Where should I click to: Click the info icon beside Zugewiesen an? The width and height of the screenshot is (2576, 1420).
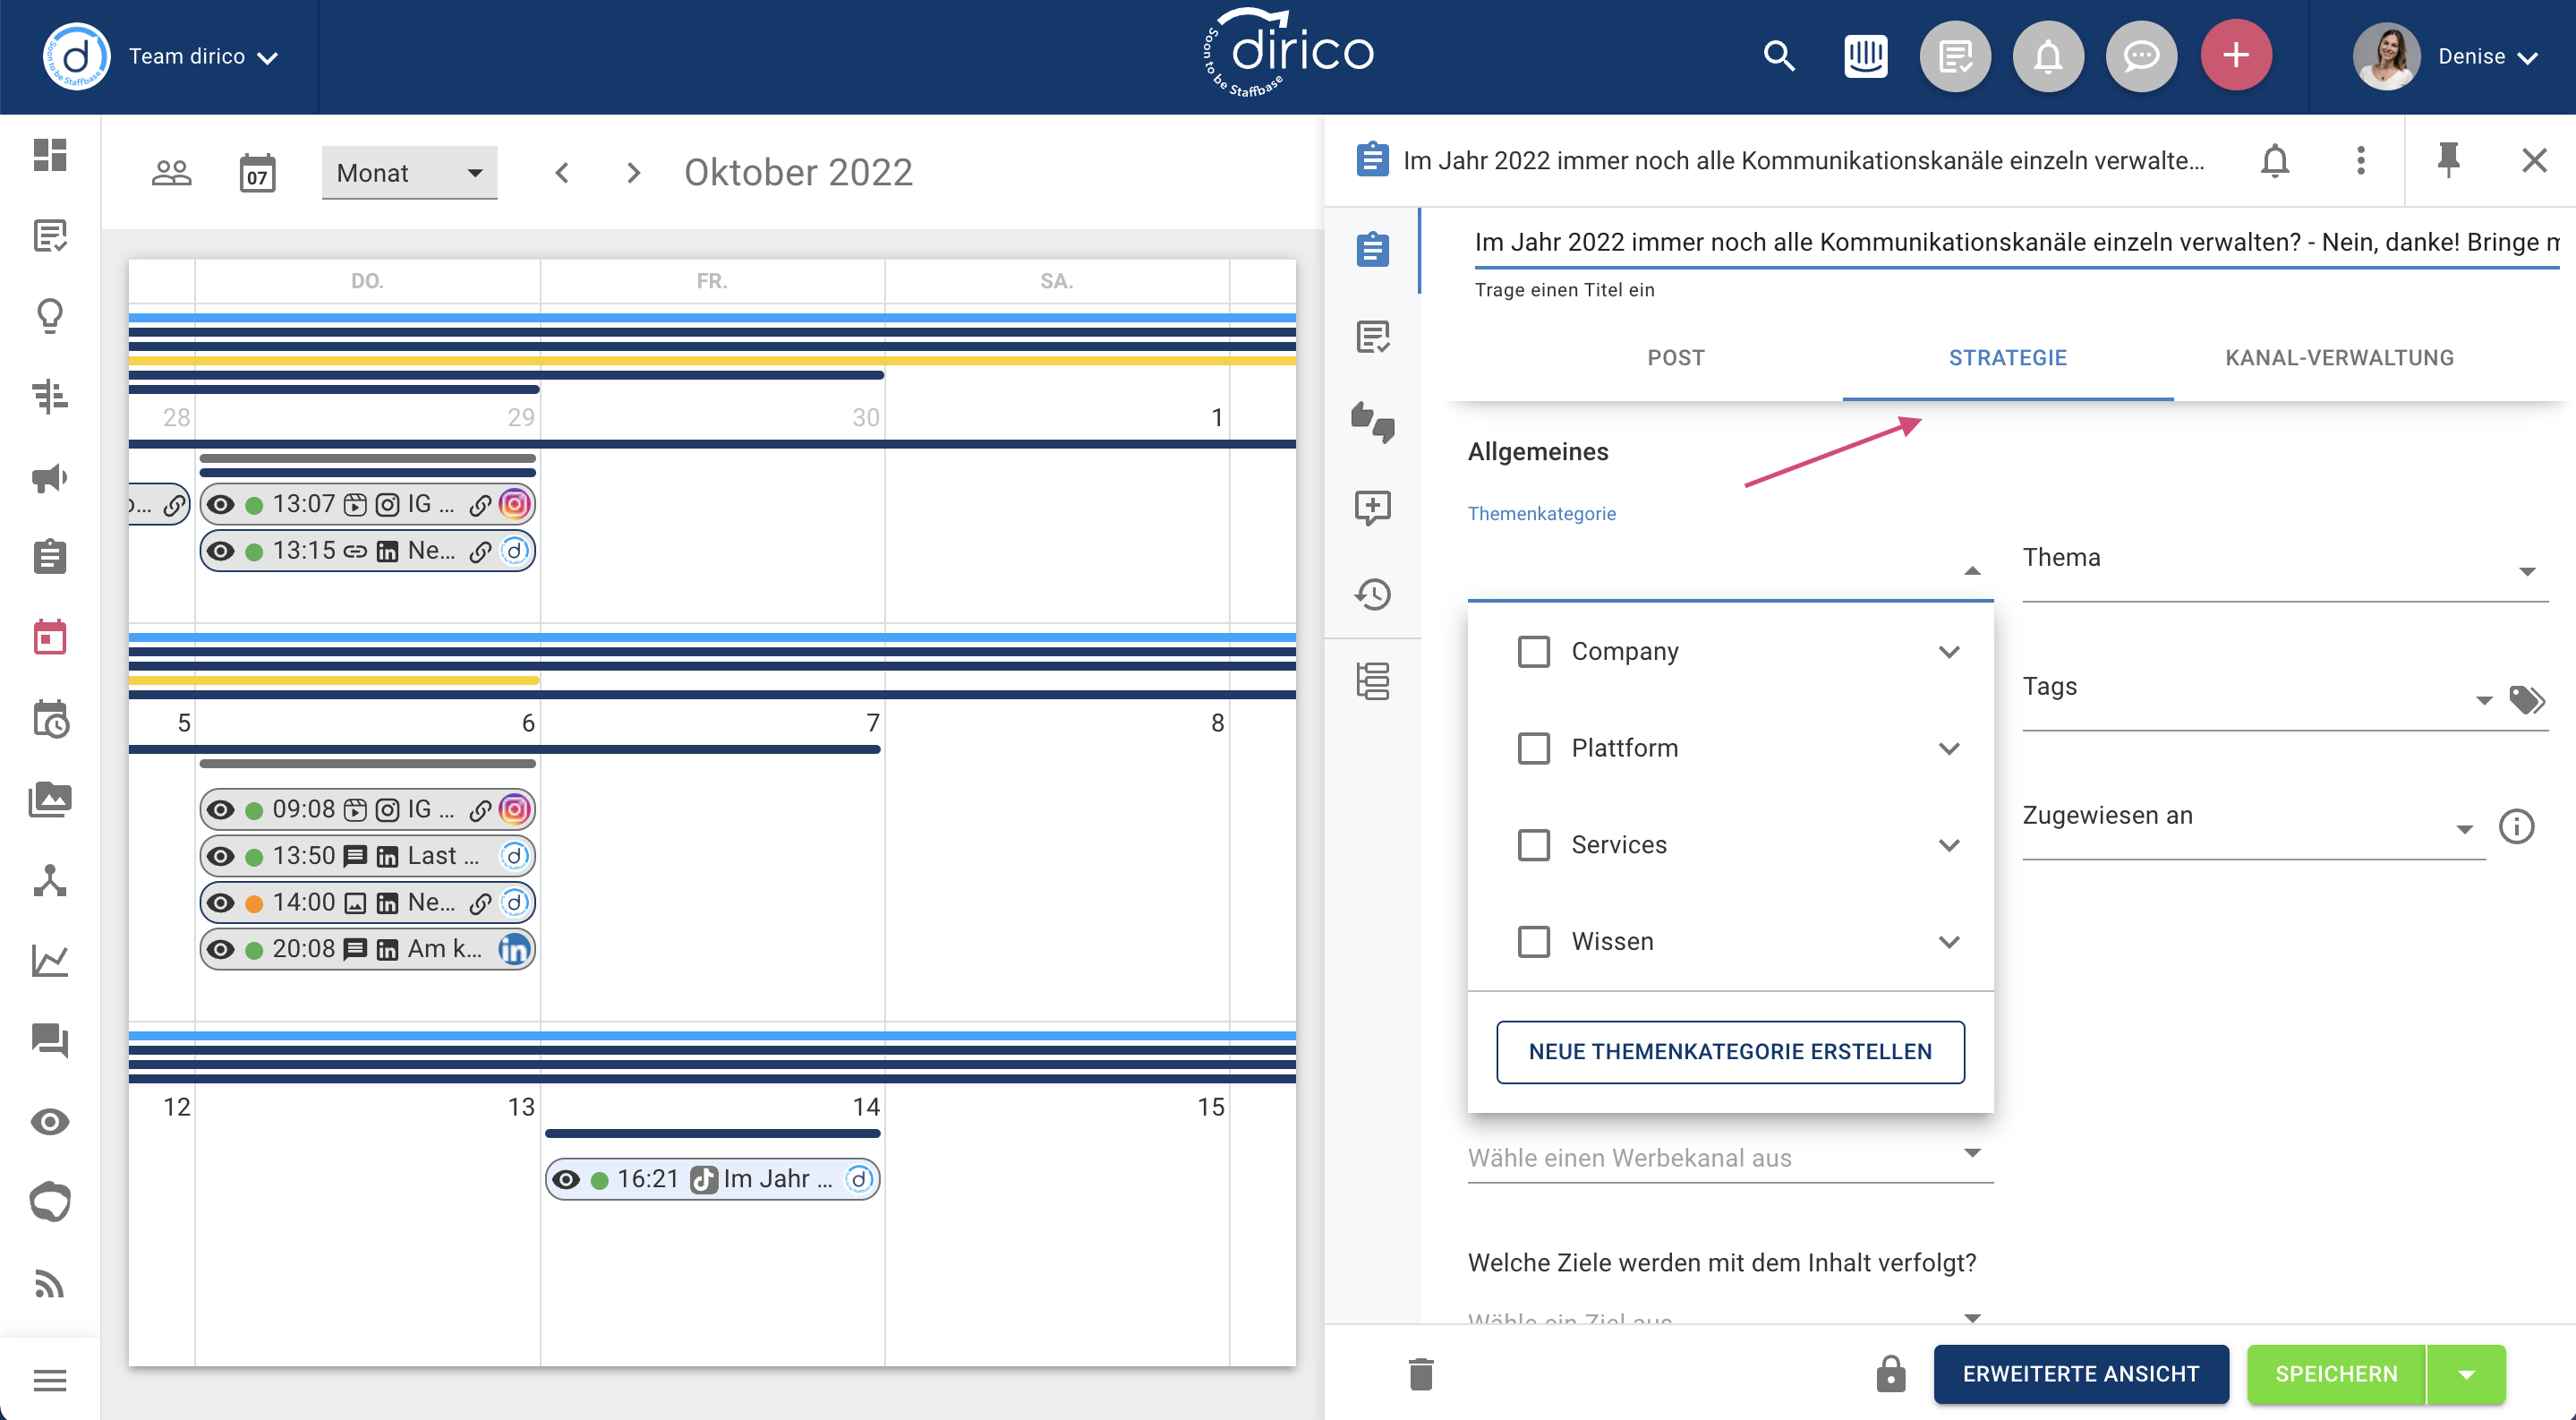click(x=2516, y=826)
